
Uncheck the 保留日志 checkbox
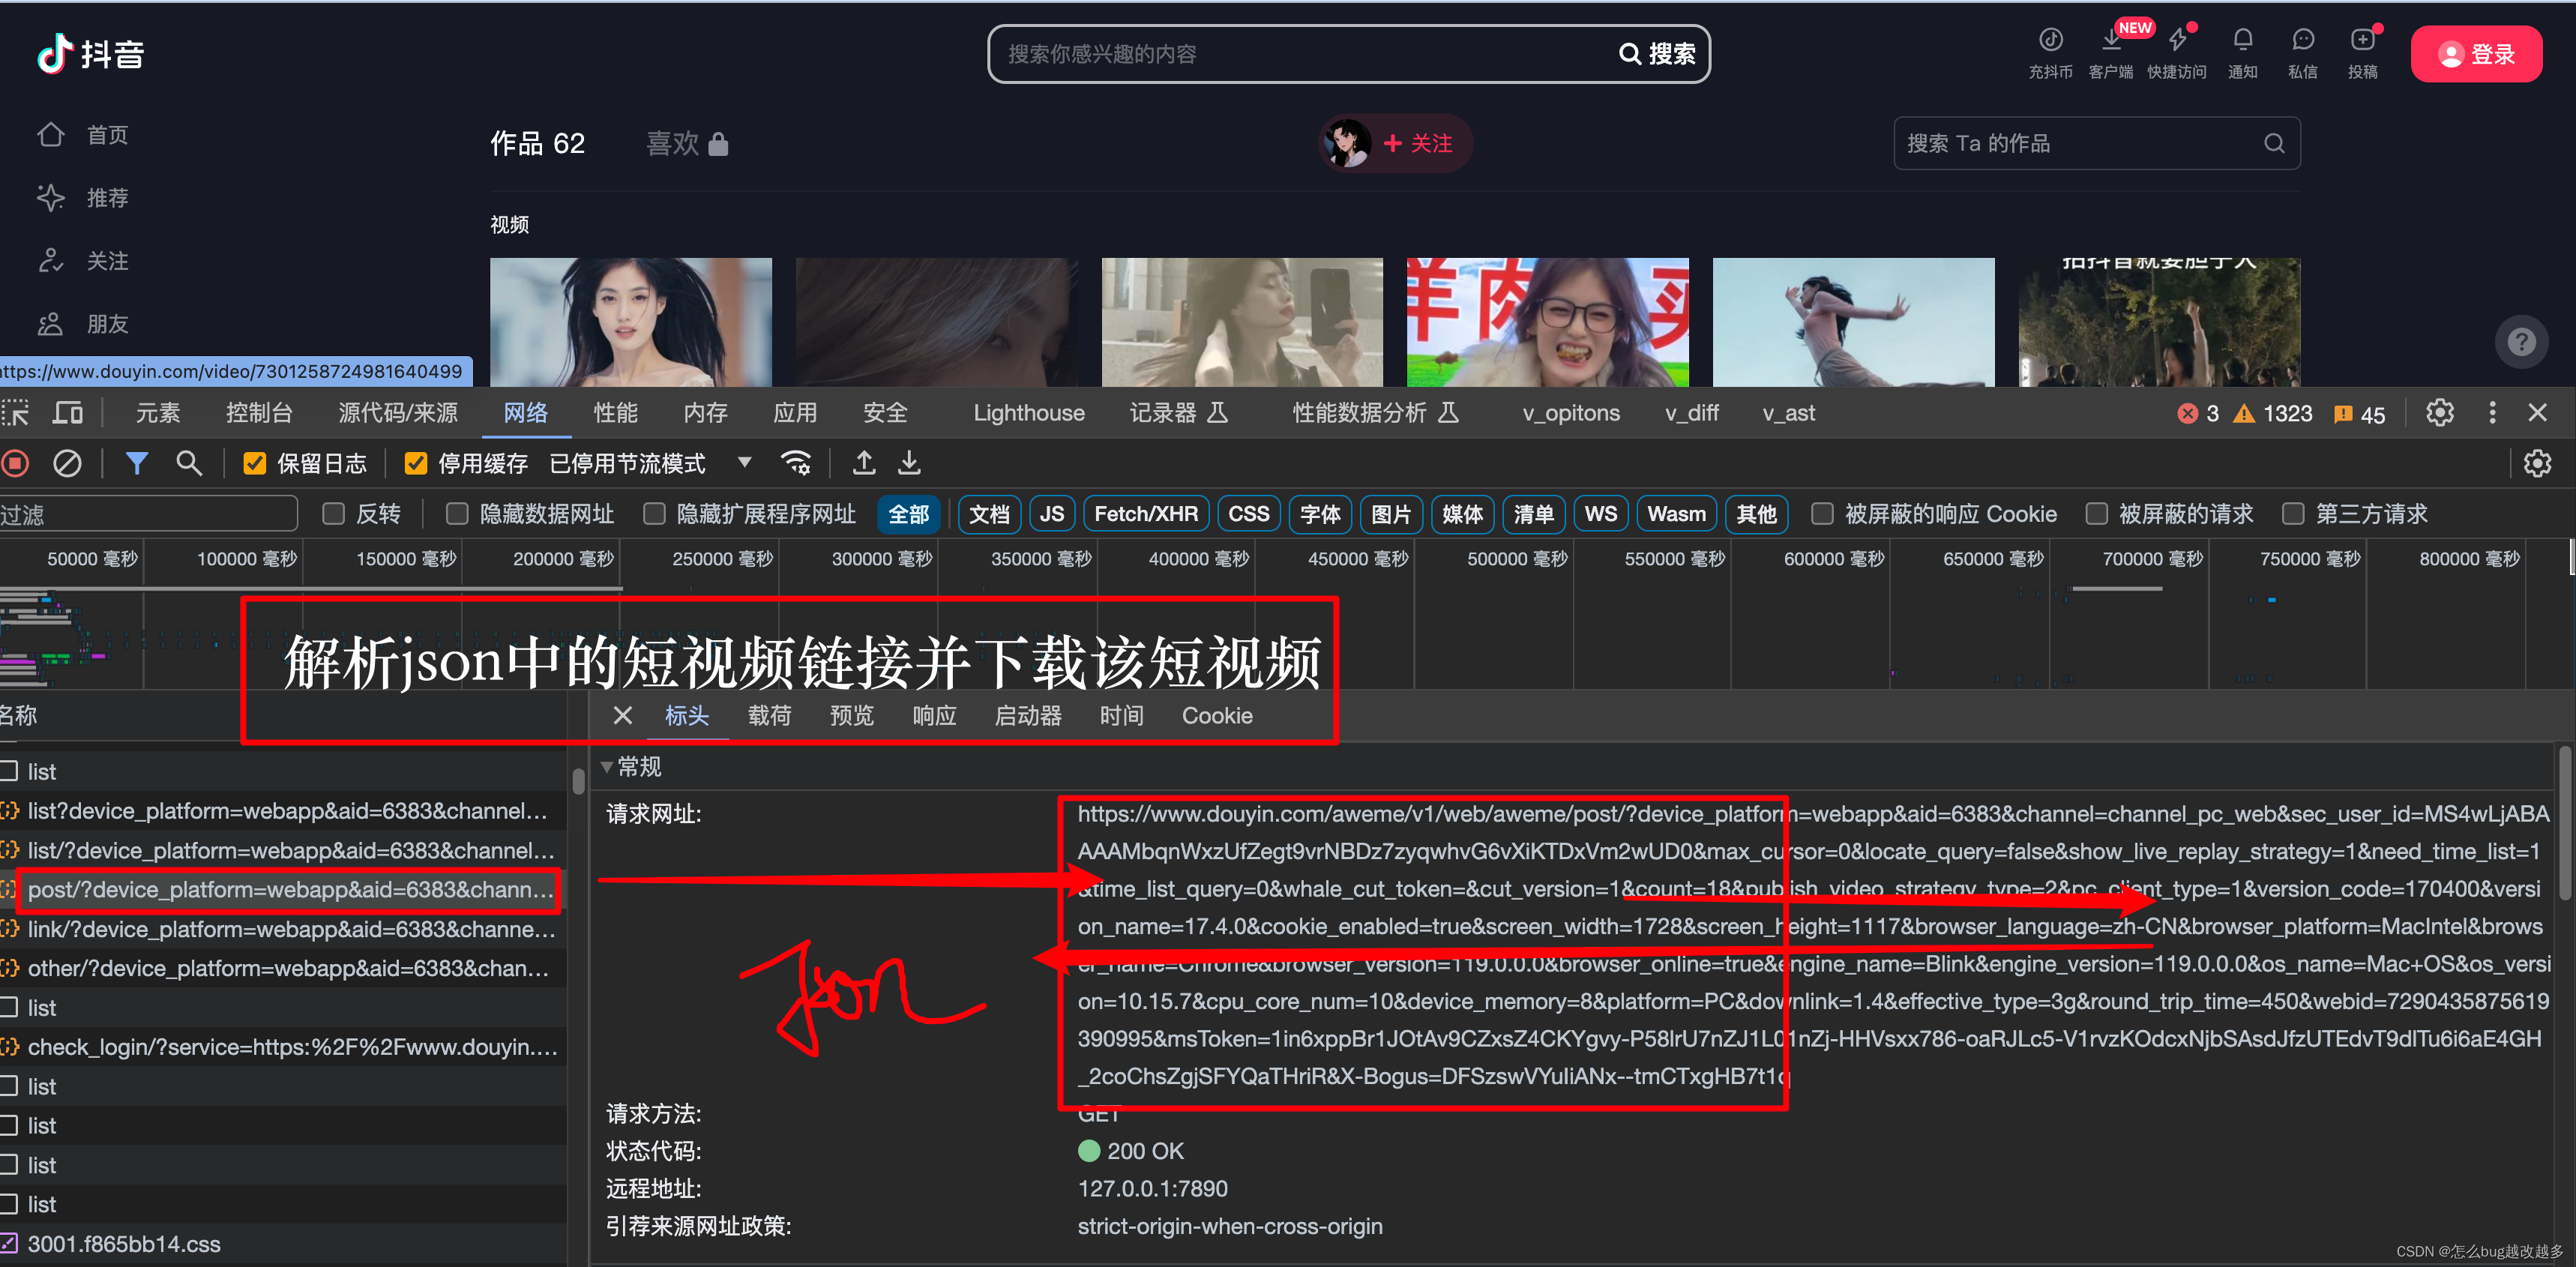(x=255, y=464)
